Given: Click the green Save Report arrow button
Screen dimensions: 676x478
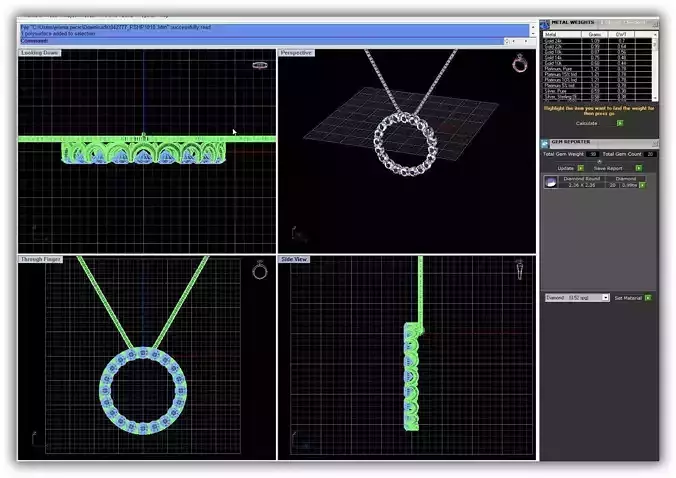Looking at the screenshot, I should click(638, 168).
